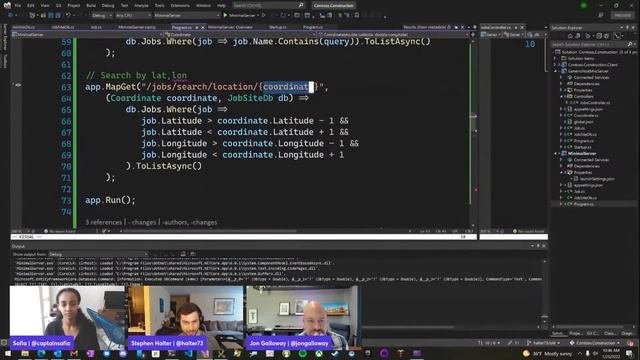Image resolution: width=640 pixels, height=360 pixels.
Task: Switch to the Job.cs tab
Action: [x=96, y=27]
